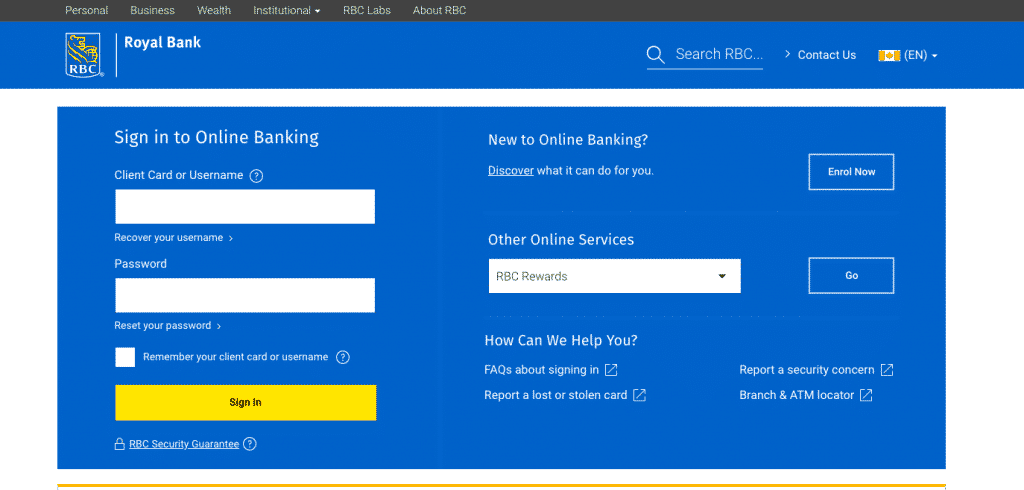
Task: Click chevron before Contact Us
Action: (x=788, y=54)
